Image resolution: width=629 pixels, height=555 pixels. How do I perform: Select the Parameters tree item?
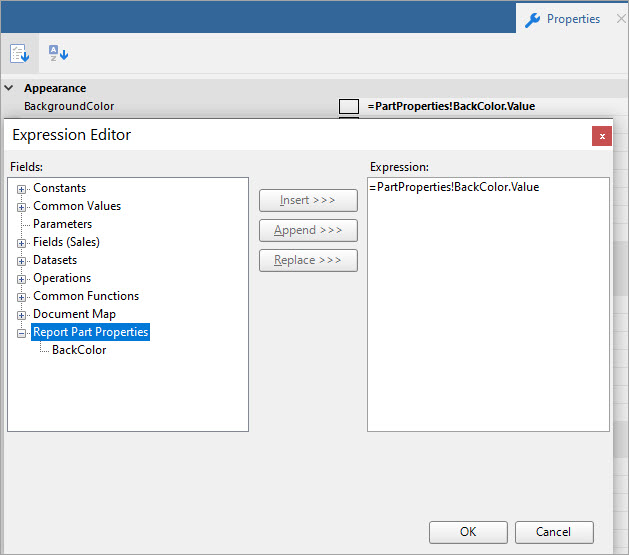[63, 224]
